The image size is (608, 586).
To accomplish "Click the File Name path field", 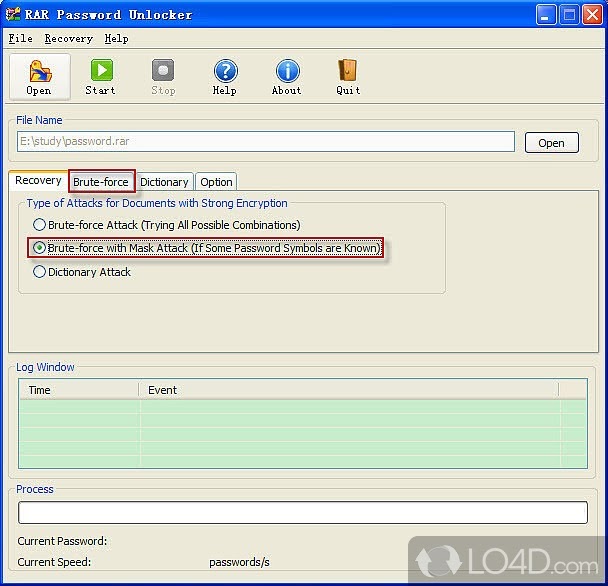I will (266, 141).
